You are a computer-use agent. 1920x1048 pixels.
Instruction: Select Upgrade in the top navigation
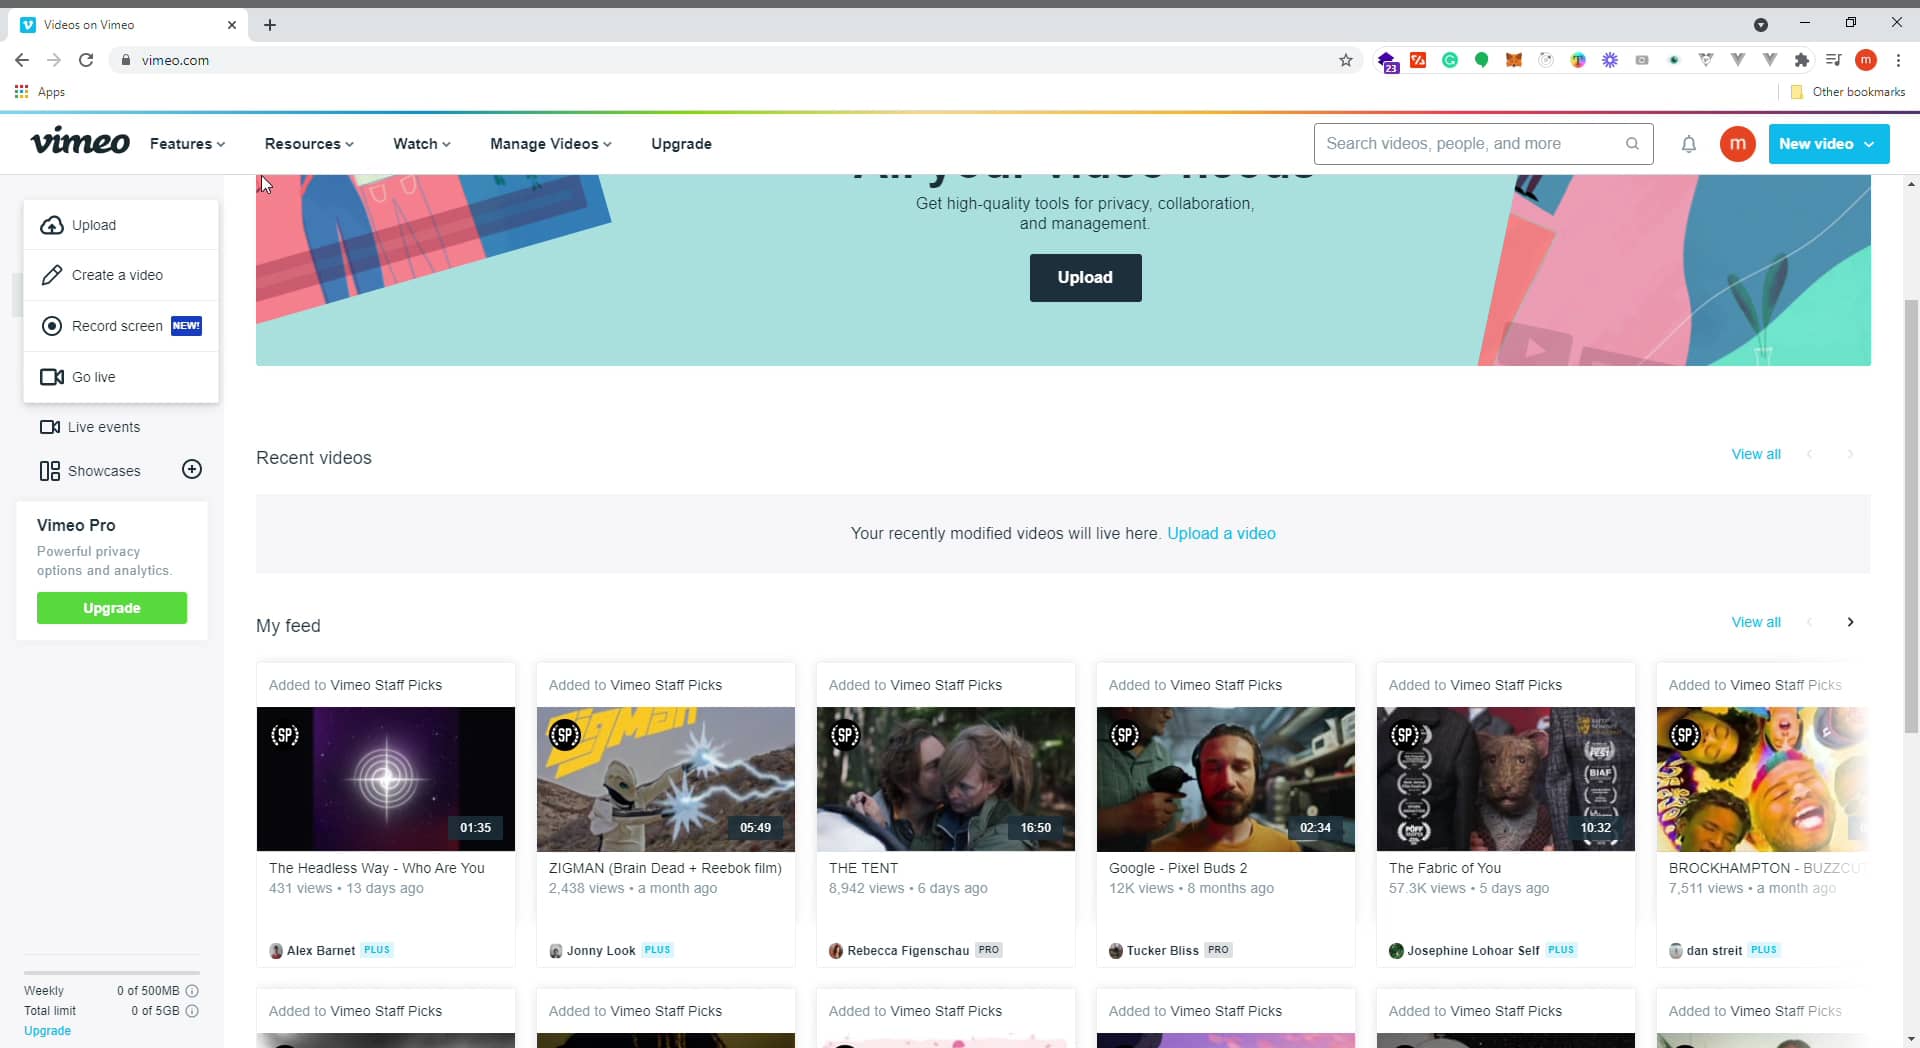click(681, 144)
